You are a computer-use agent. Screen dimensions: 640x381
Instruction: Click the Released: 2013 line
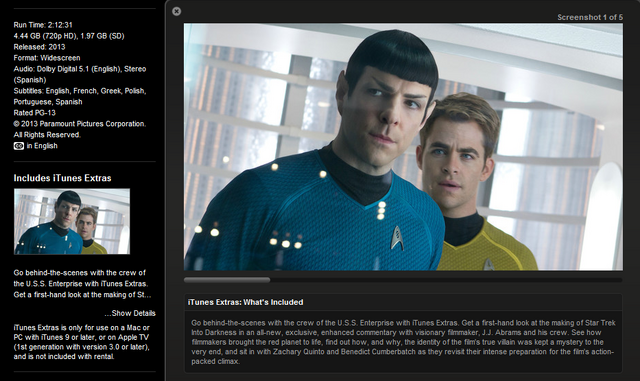(x=39, y=47)
